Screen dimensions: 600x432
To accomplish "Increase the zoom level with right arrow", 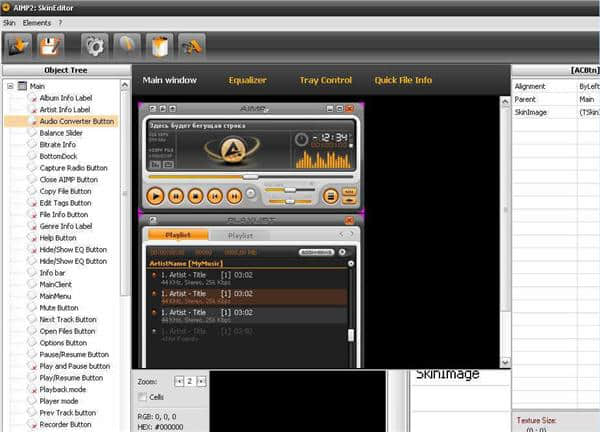I will (x=202, y=381).
